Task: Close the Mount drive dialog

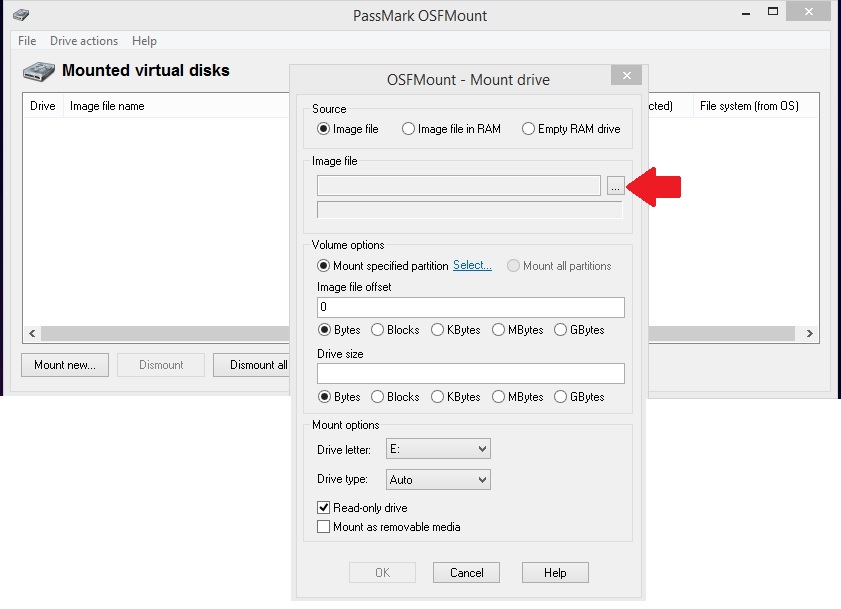Action: click(626, 75)
